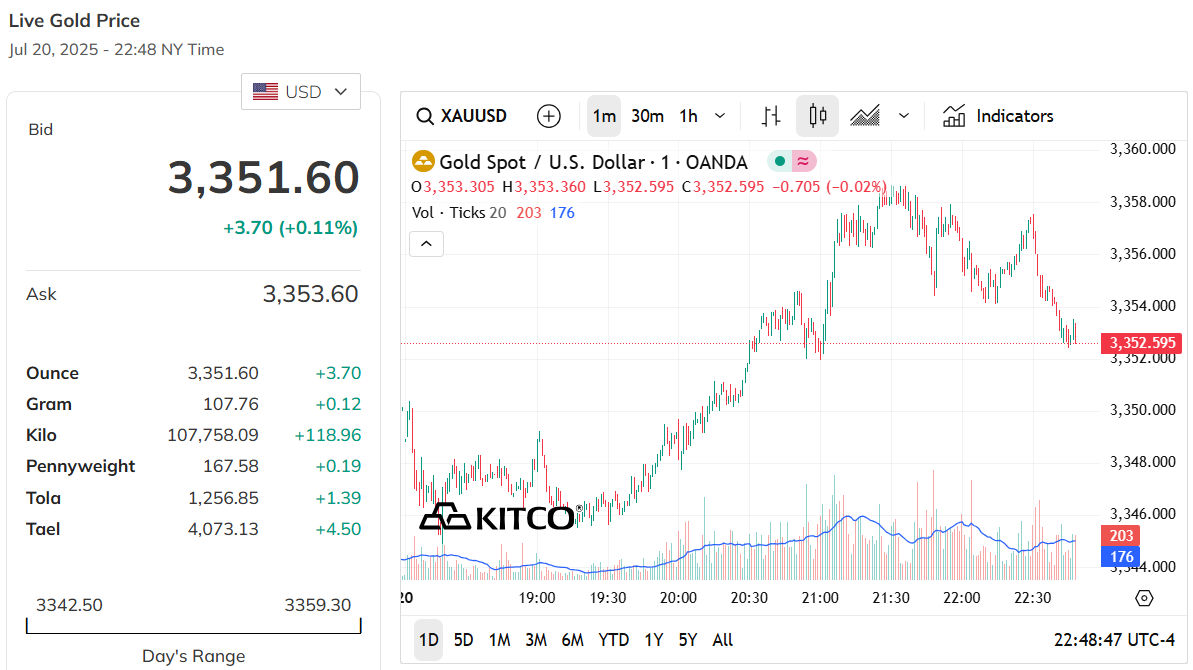The image size is (1193, 670).
Task: Switch to the 30m interval button
Action: (647, 116)
